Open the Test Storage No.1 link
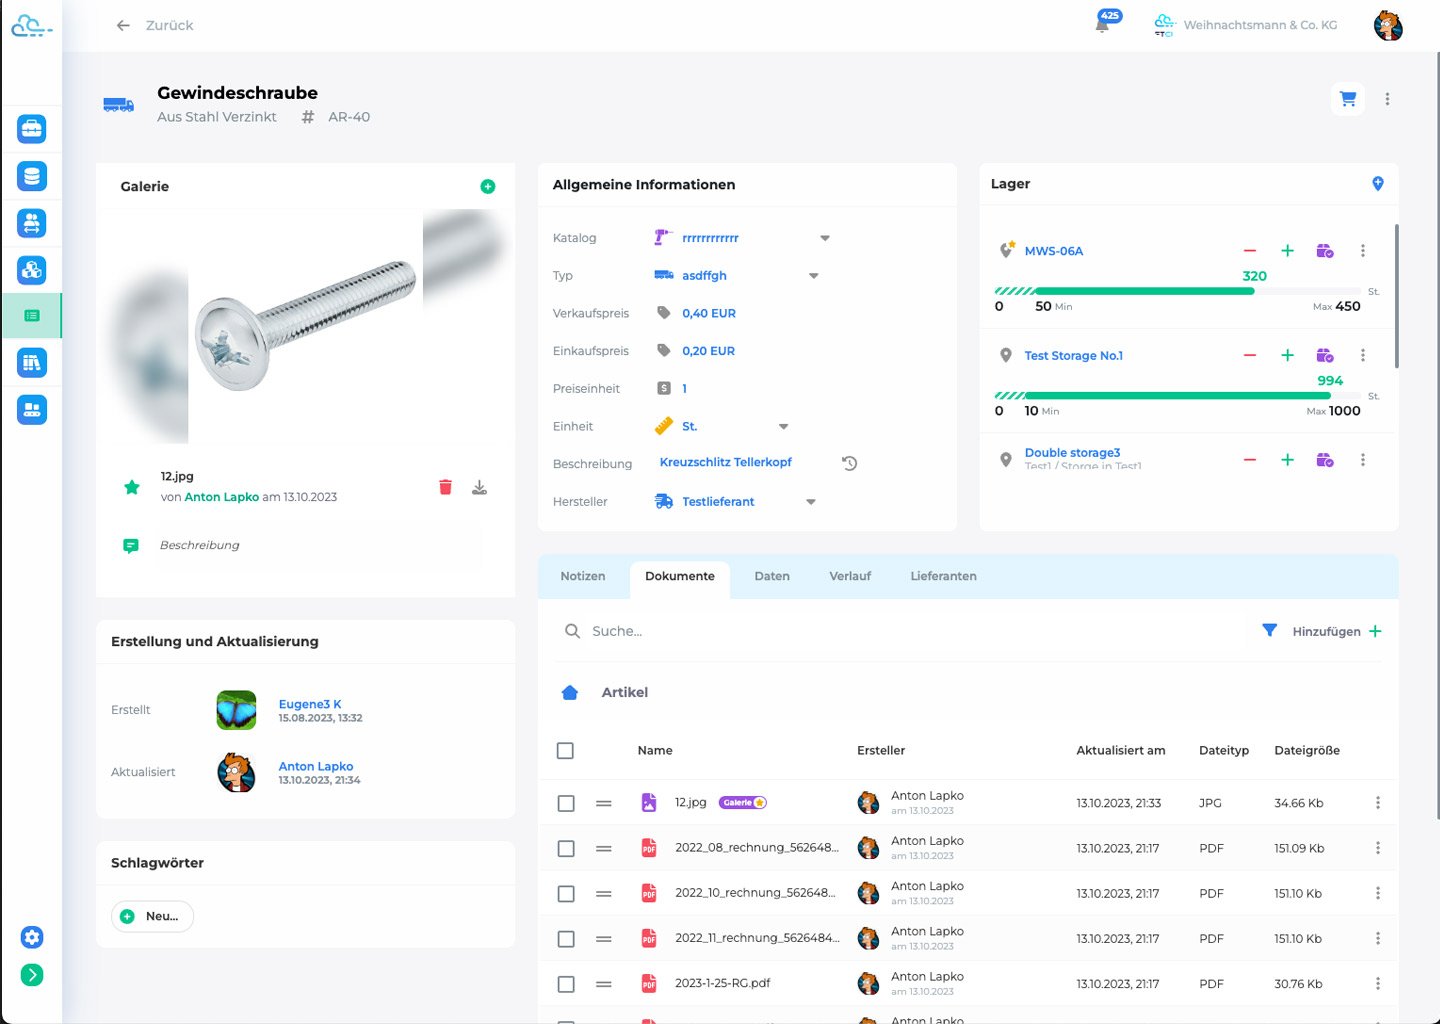Screen dimensions: 1440x1024 (1074, 356)
